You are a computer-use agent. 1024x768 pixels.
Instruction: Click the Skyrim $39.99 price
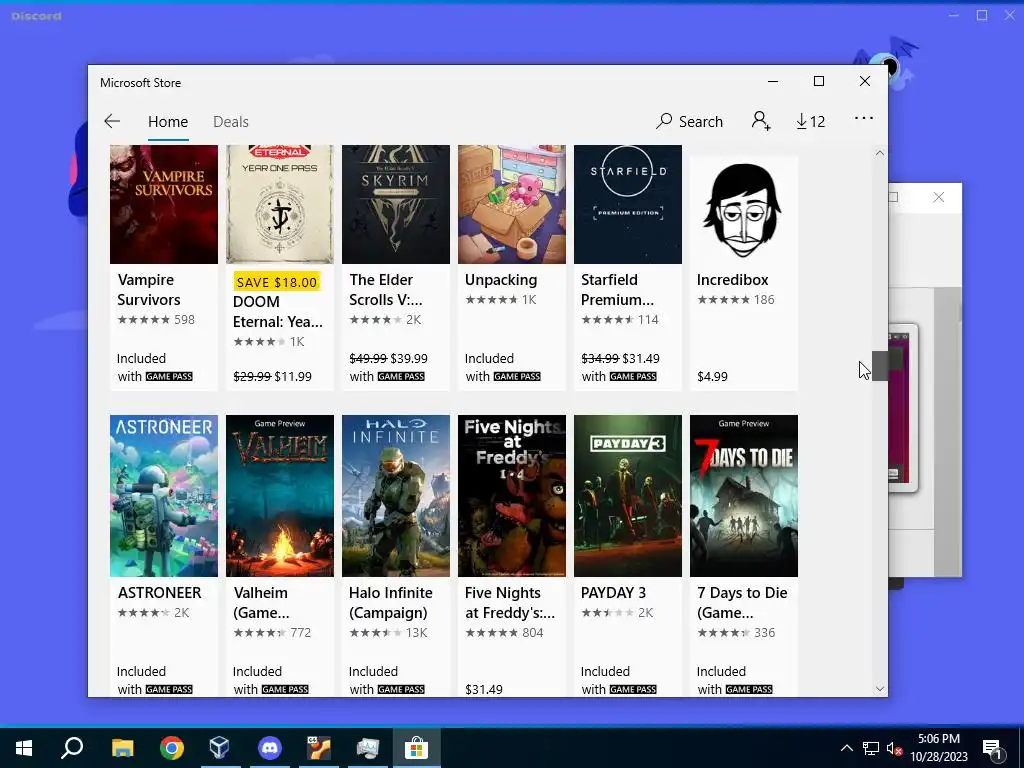tap(409, 358)
